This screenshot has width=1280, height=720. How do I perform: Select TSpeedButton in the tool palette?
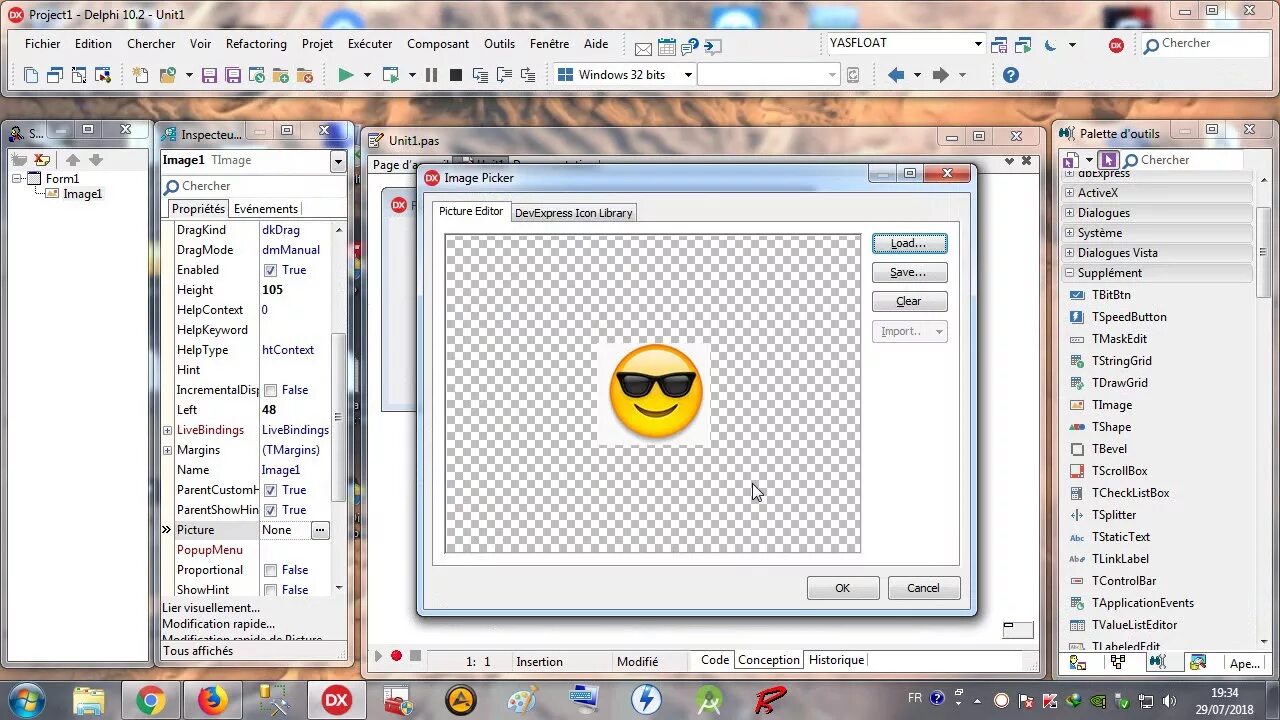1129,317
